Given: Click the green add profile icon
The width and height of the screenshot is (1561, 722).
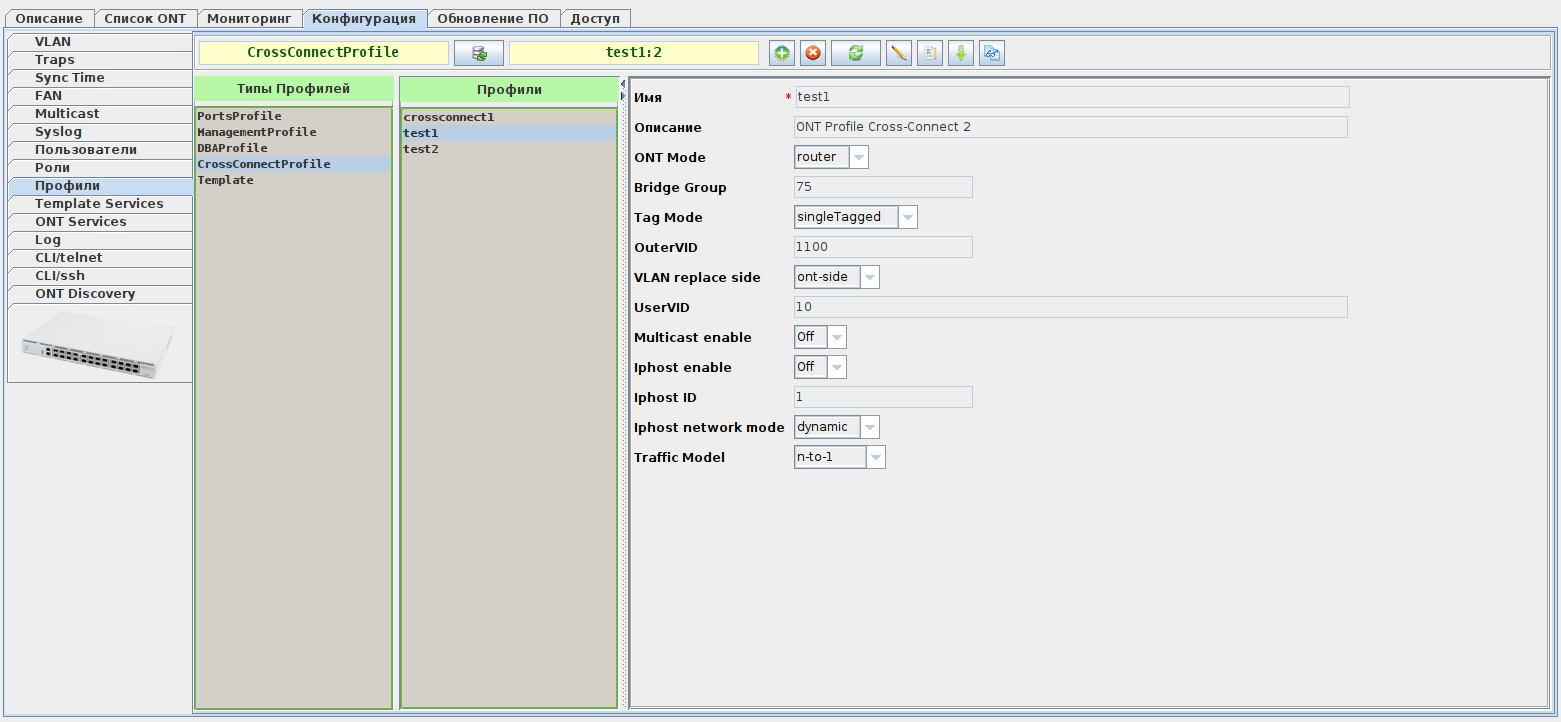Looking at the screenshot, I should coord(782,53).
